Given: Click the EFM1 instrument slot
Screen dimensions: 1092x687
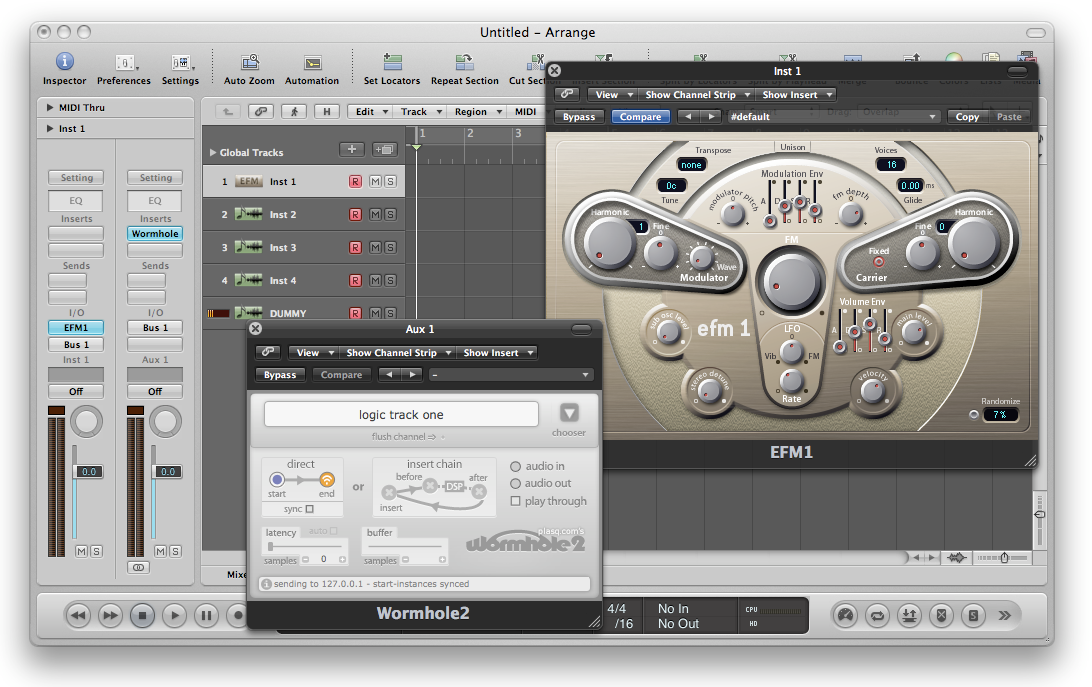Looking at the screenshot, I should tap(76, 327).
